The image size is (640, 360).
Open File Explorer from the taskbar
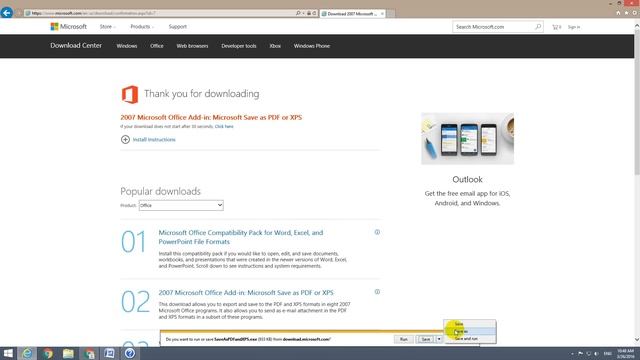[68, 353]
